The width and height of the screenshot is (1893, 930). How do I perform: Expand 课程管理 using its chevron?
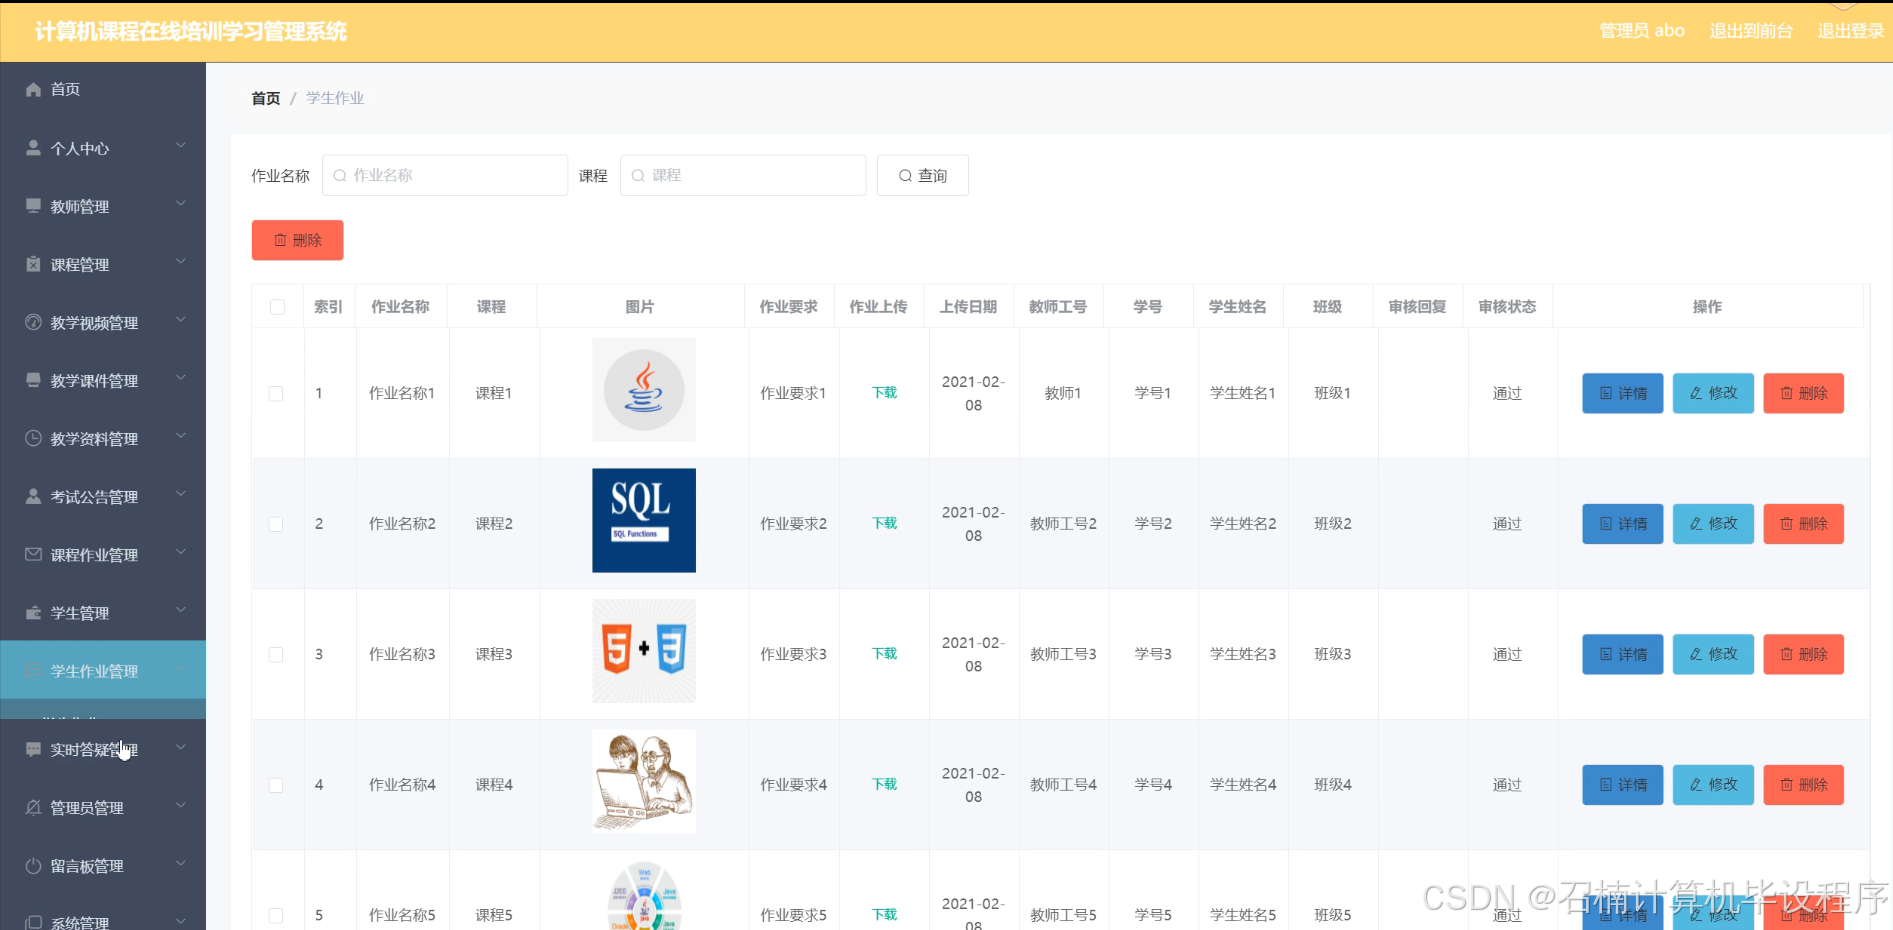[x=181, y=261]
